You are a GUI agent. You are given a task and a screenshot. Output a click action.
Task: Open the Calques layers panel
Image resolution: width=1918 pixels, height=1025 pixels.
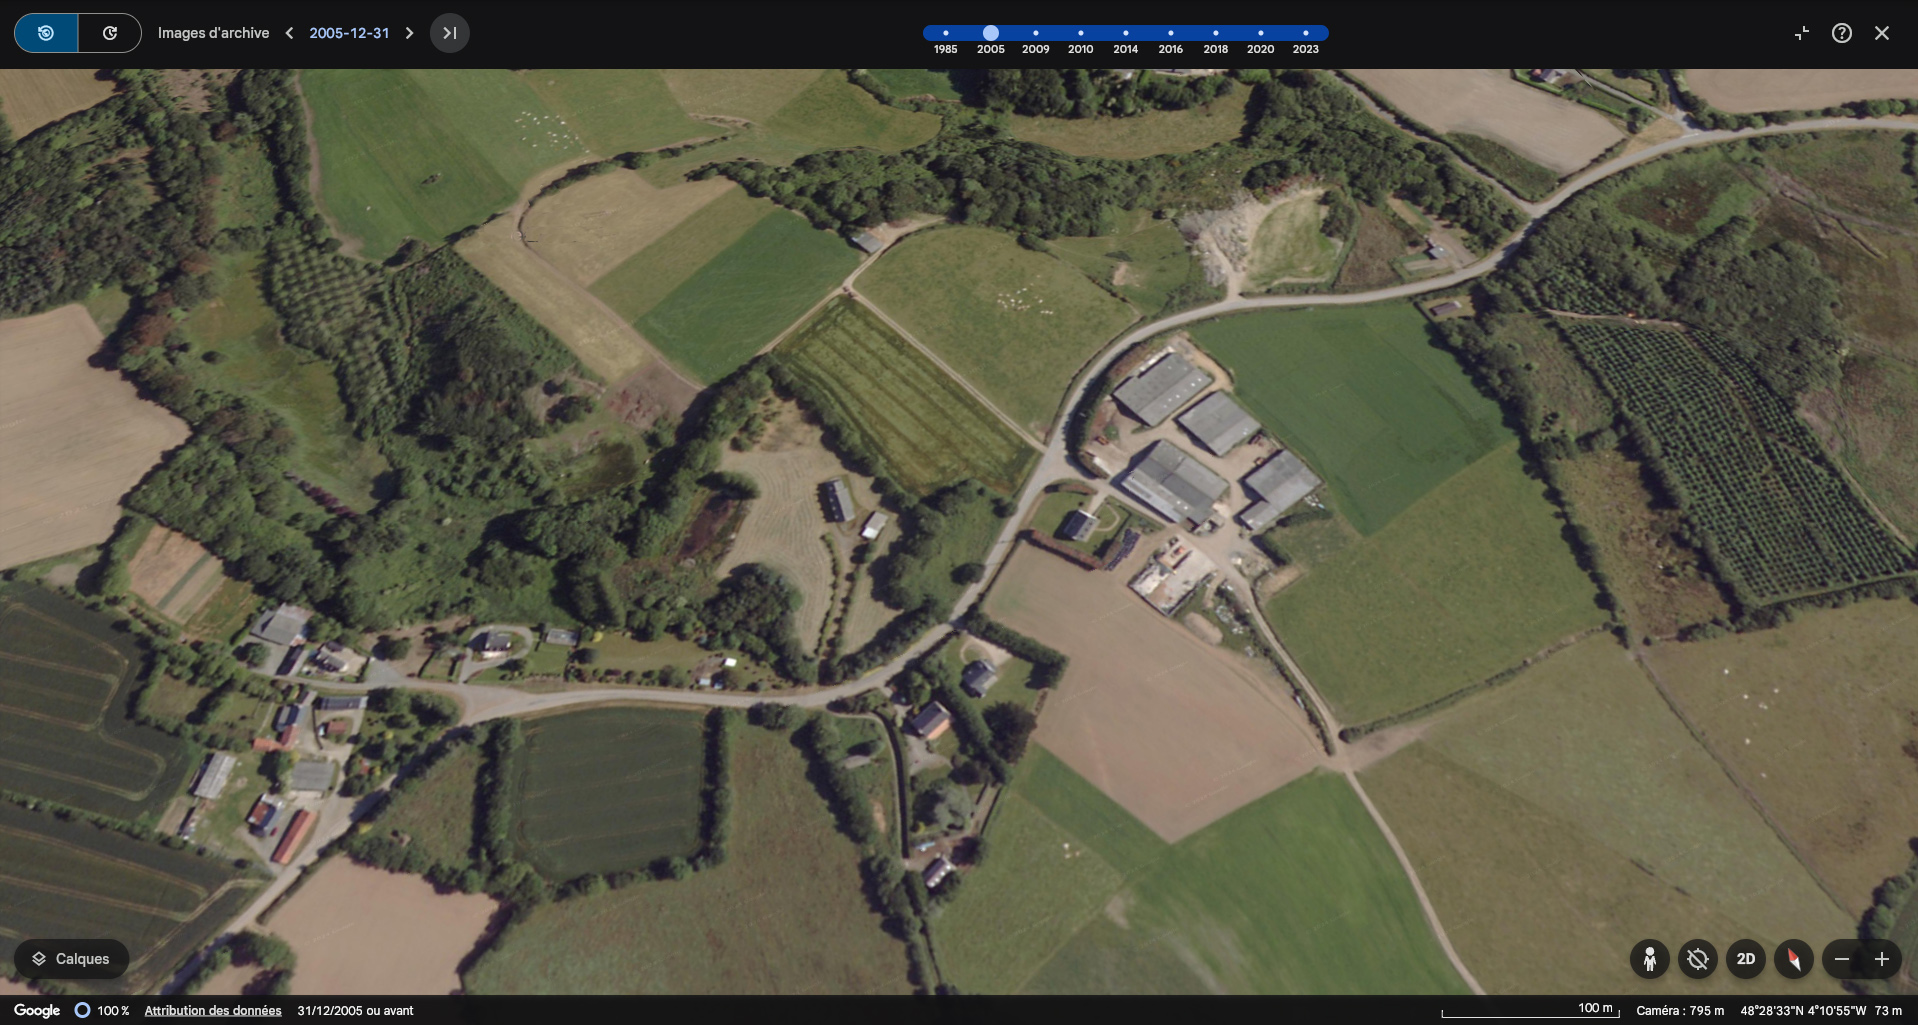click(x=71, y=959)
